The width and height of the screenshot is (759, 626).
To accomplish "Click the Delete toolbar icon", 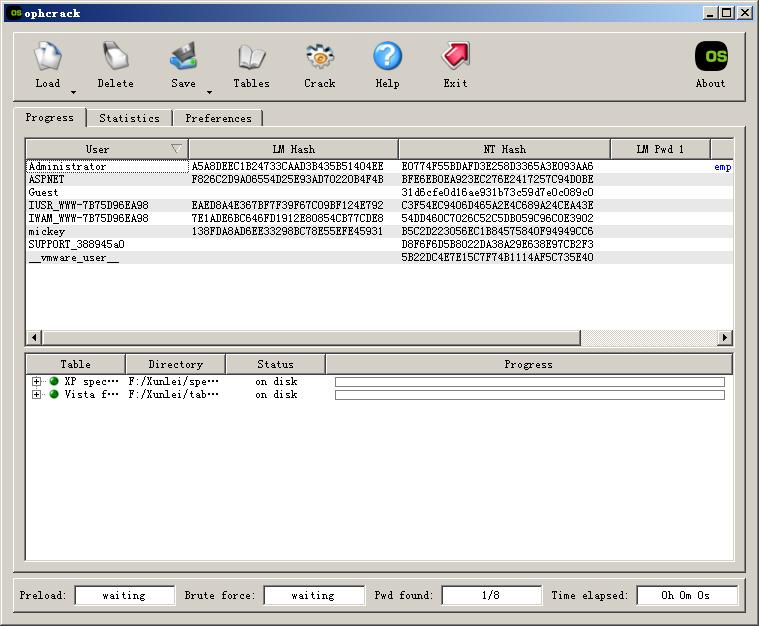I will (115, 56).
